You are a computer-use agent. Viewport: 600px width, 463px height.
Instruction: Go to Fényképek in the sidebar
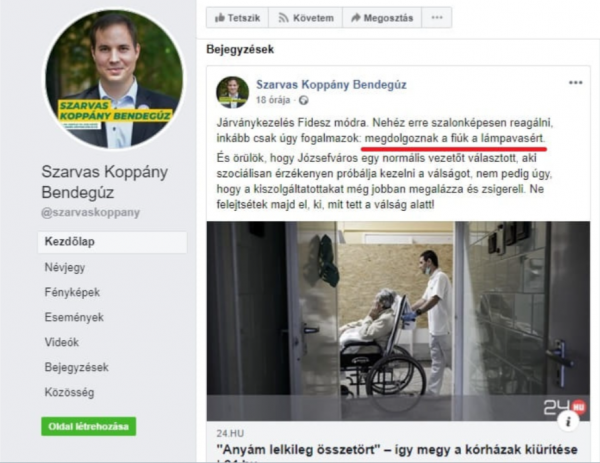point(72,292)
